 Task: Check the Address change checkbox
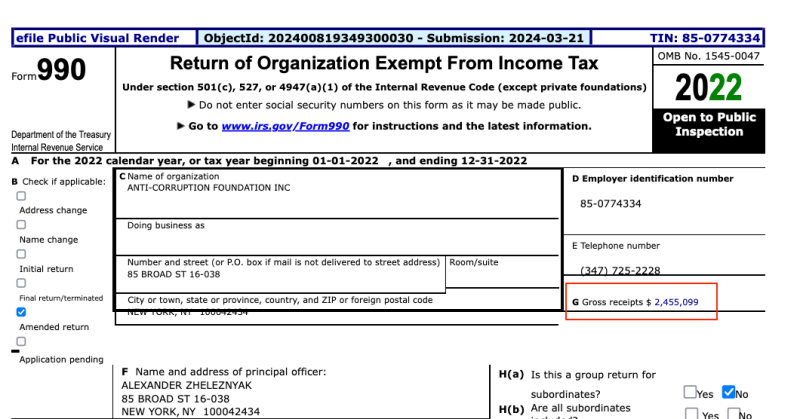[21, 197]
